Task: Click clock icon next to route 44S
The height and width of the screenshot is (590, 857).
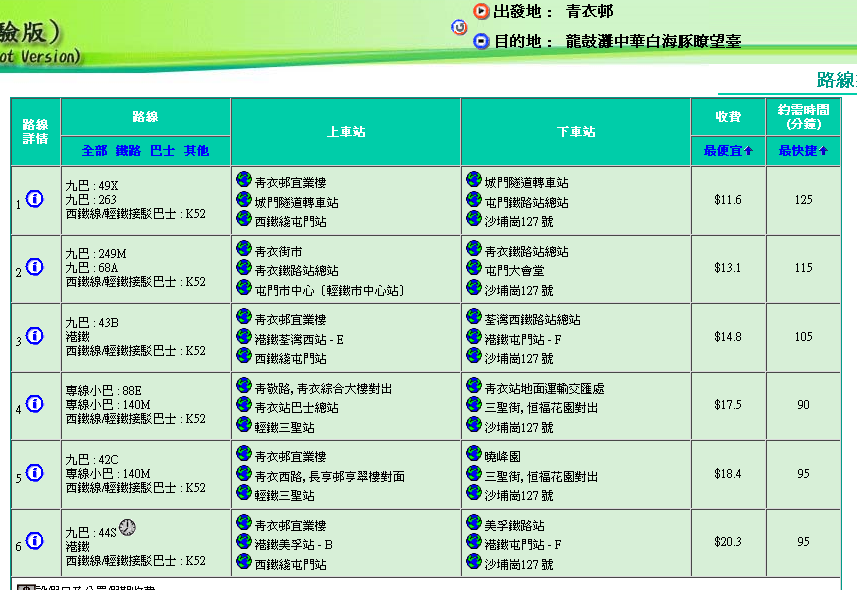Action: coord(127,527)
